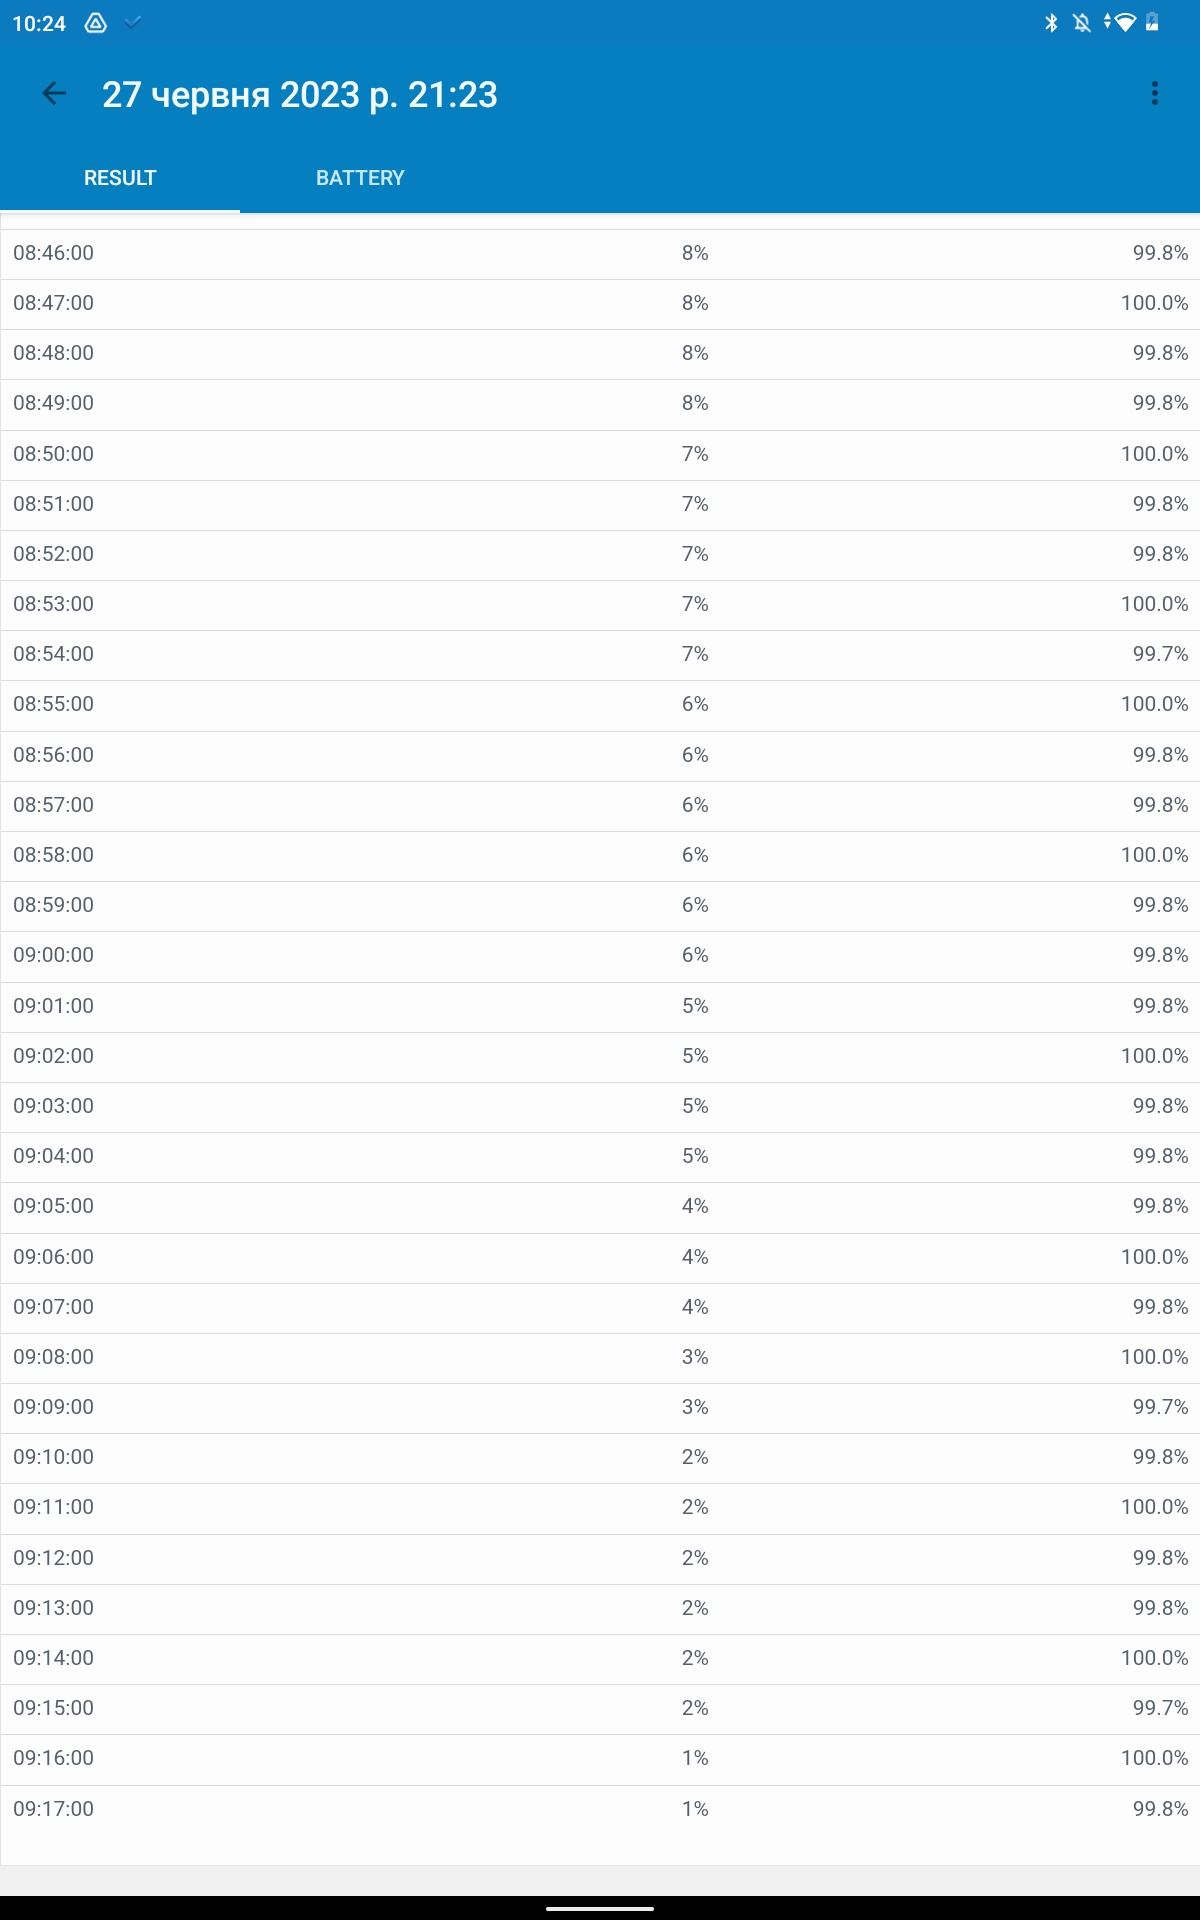This screenshot has height=1920, width=1200.
Task: Tap the 09:00:00 row timestamp
Action: [54, 955]
